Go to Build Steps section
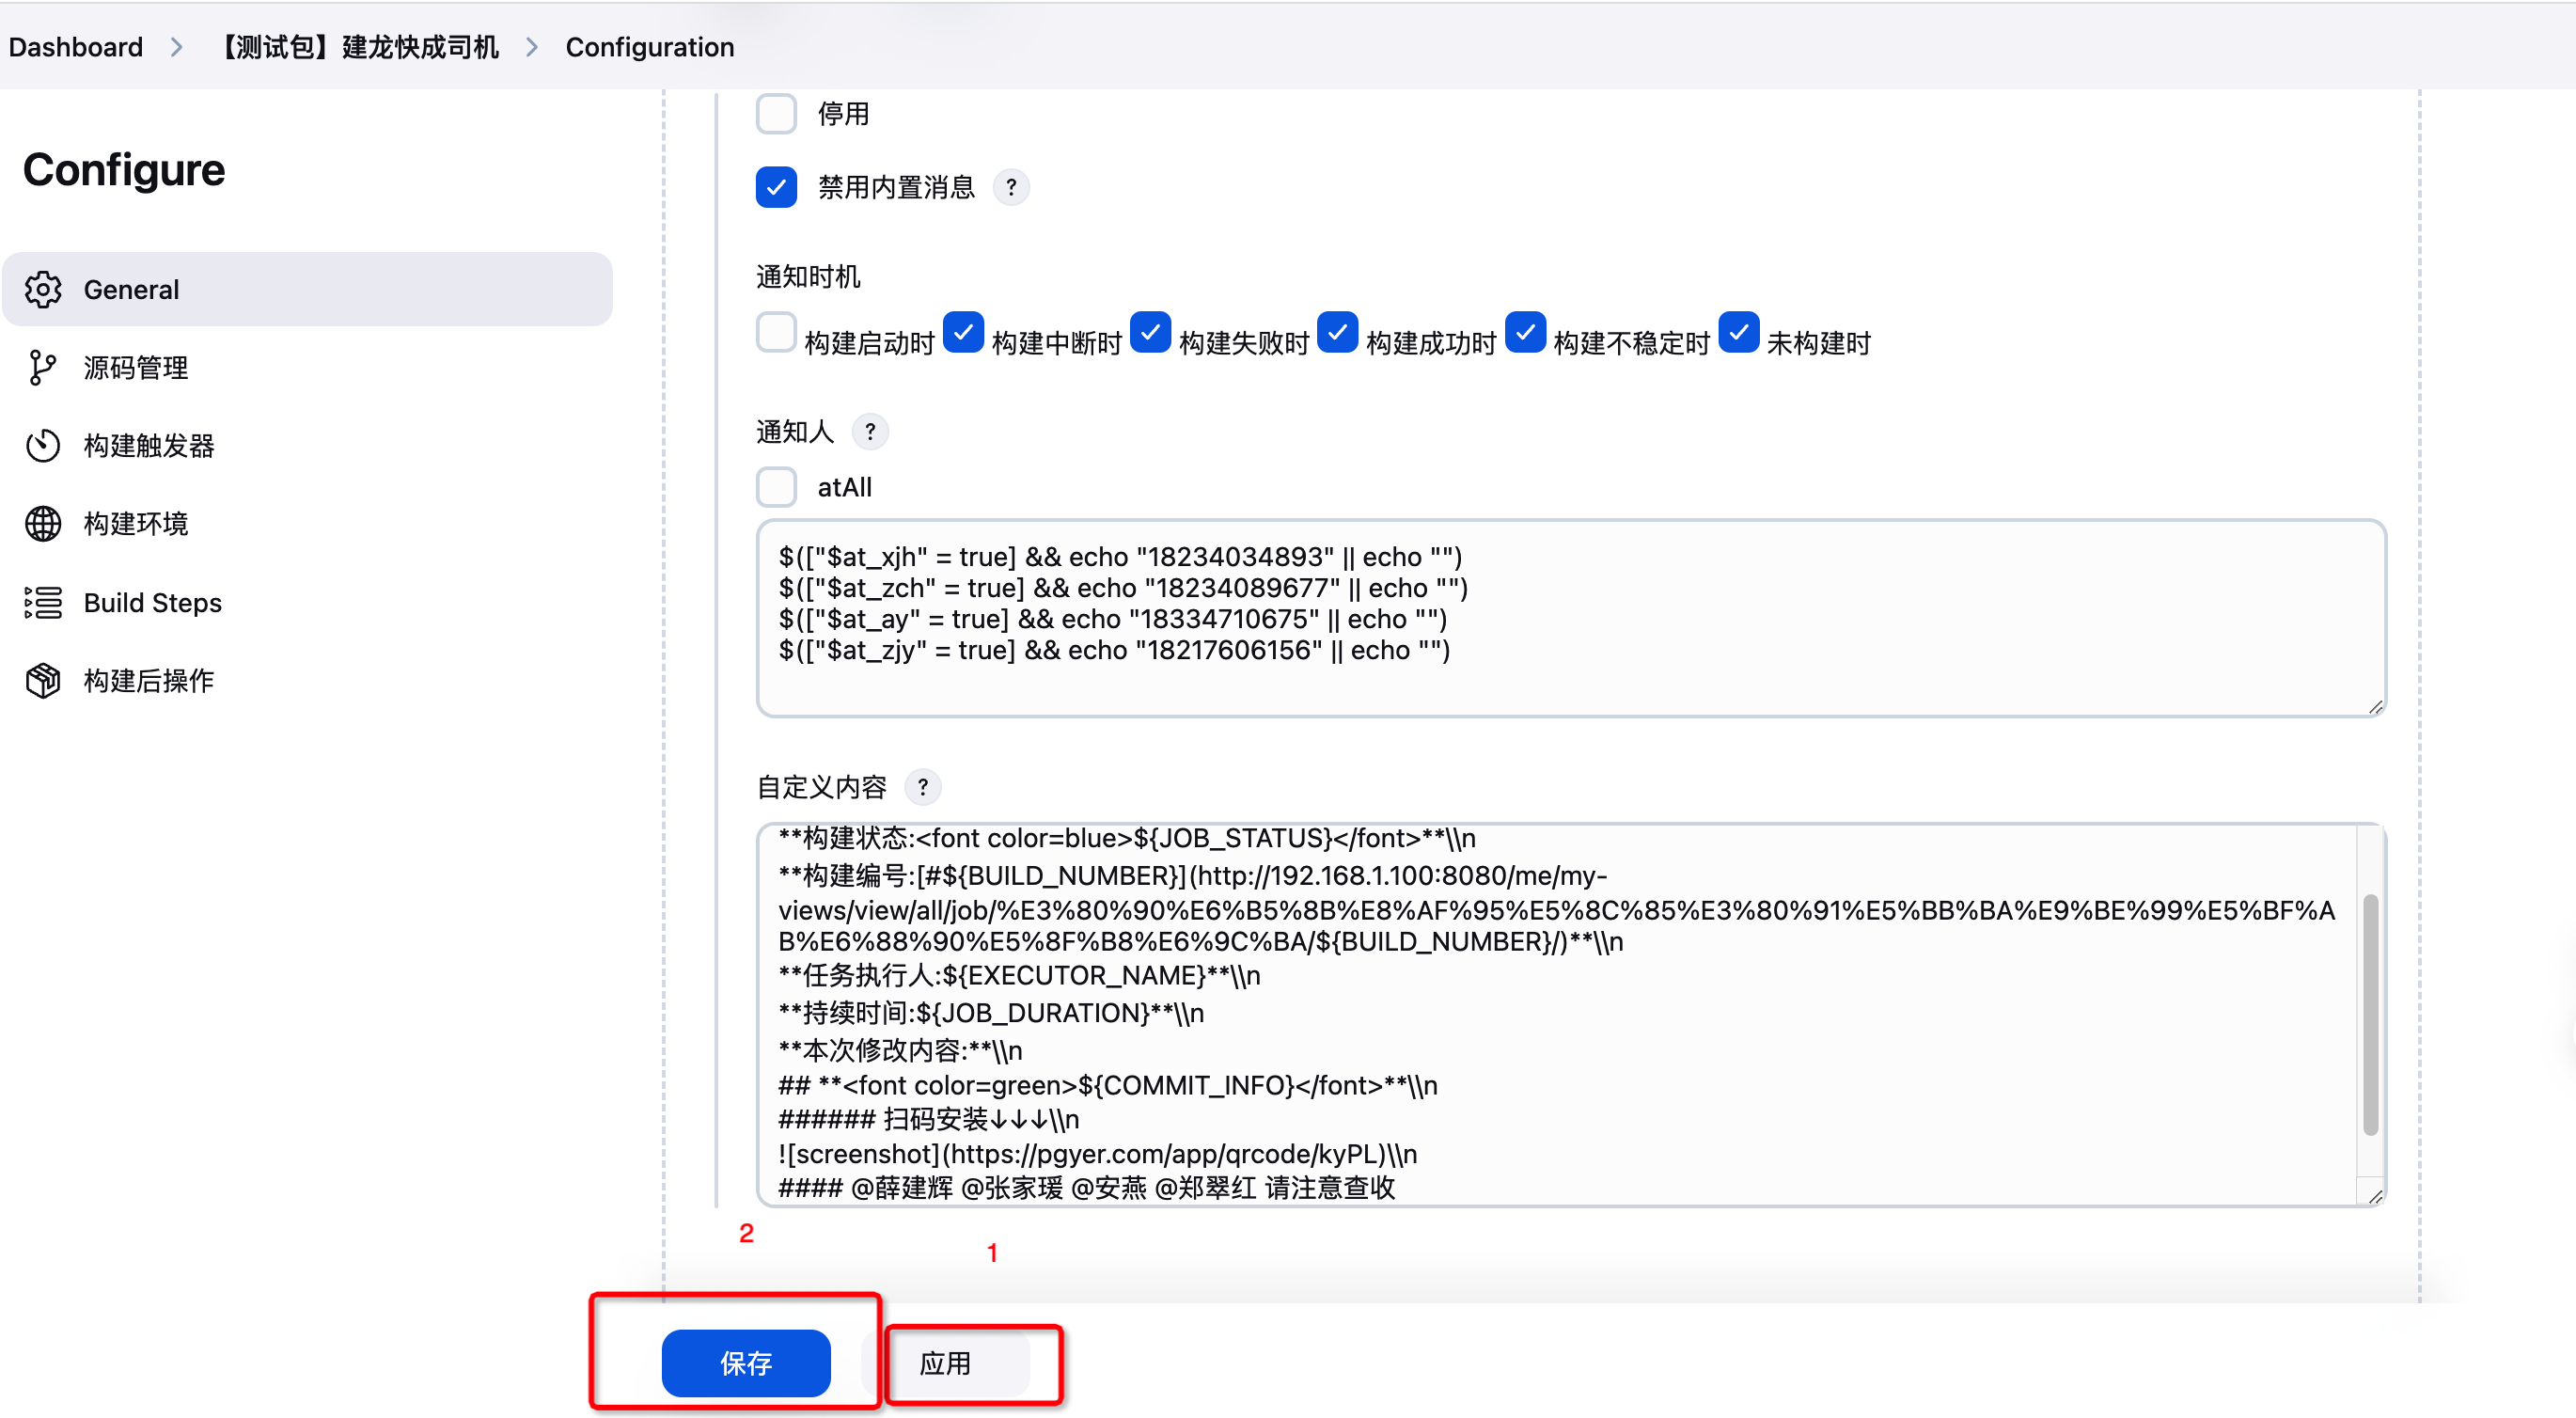 click(x=307, y=603)
